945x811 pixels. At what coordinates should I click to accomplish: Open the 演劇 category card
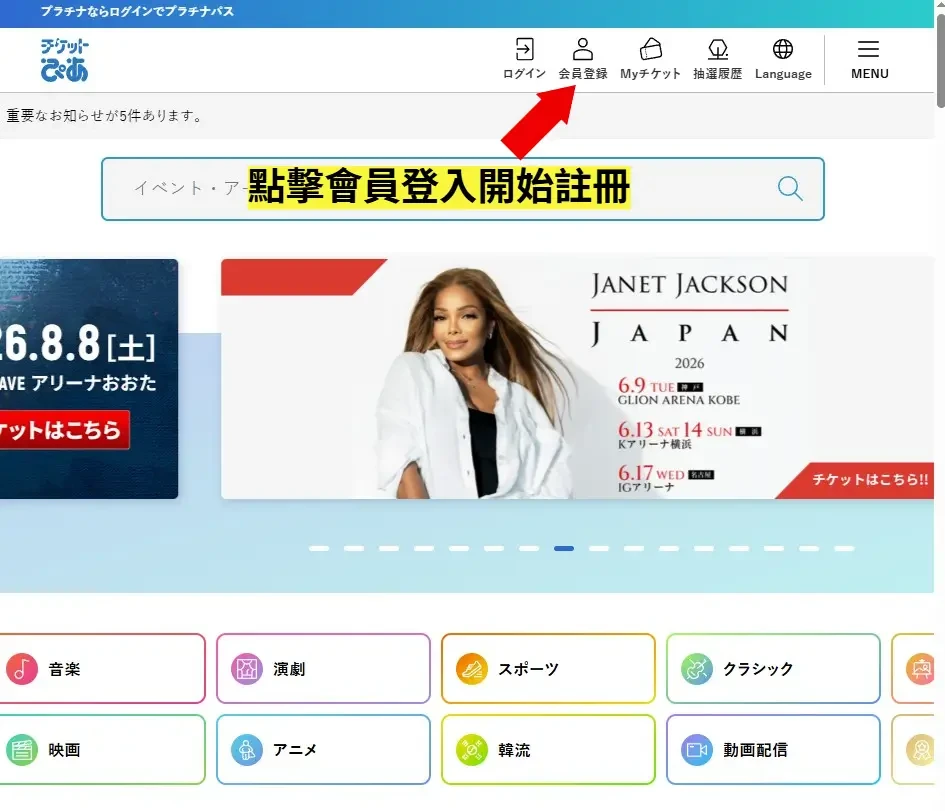click(x=323, y=668)
